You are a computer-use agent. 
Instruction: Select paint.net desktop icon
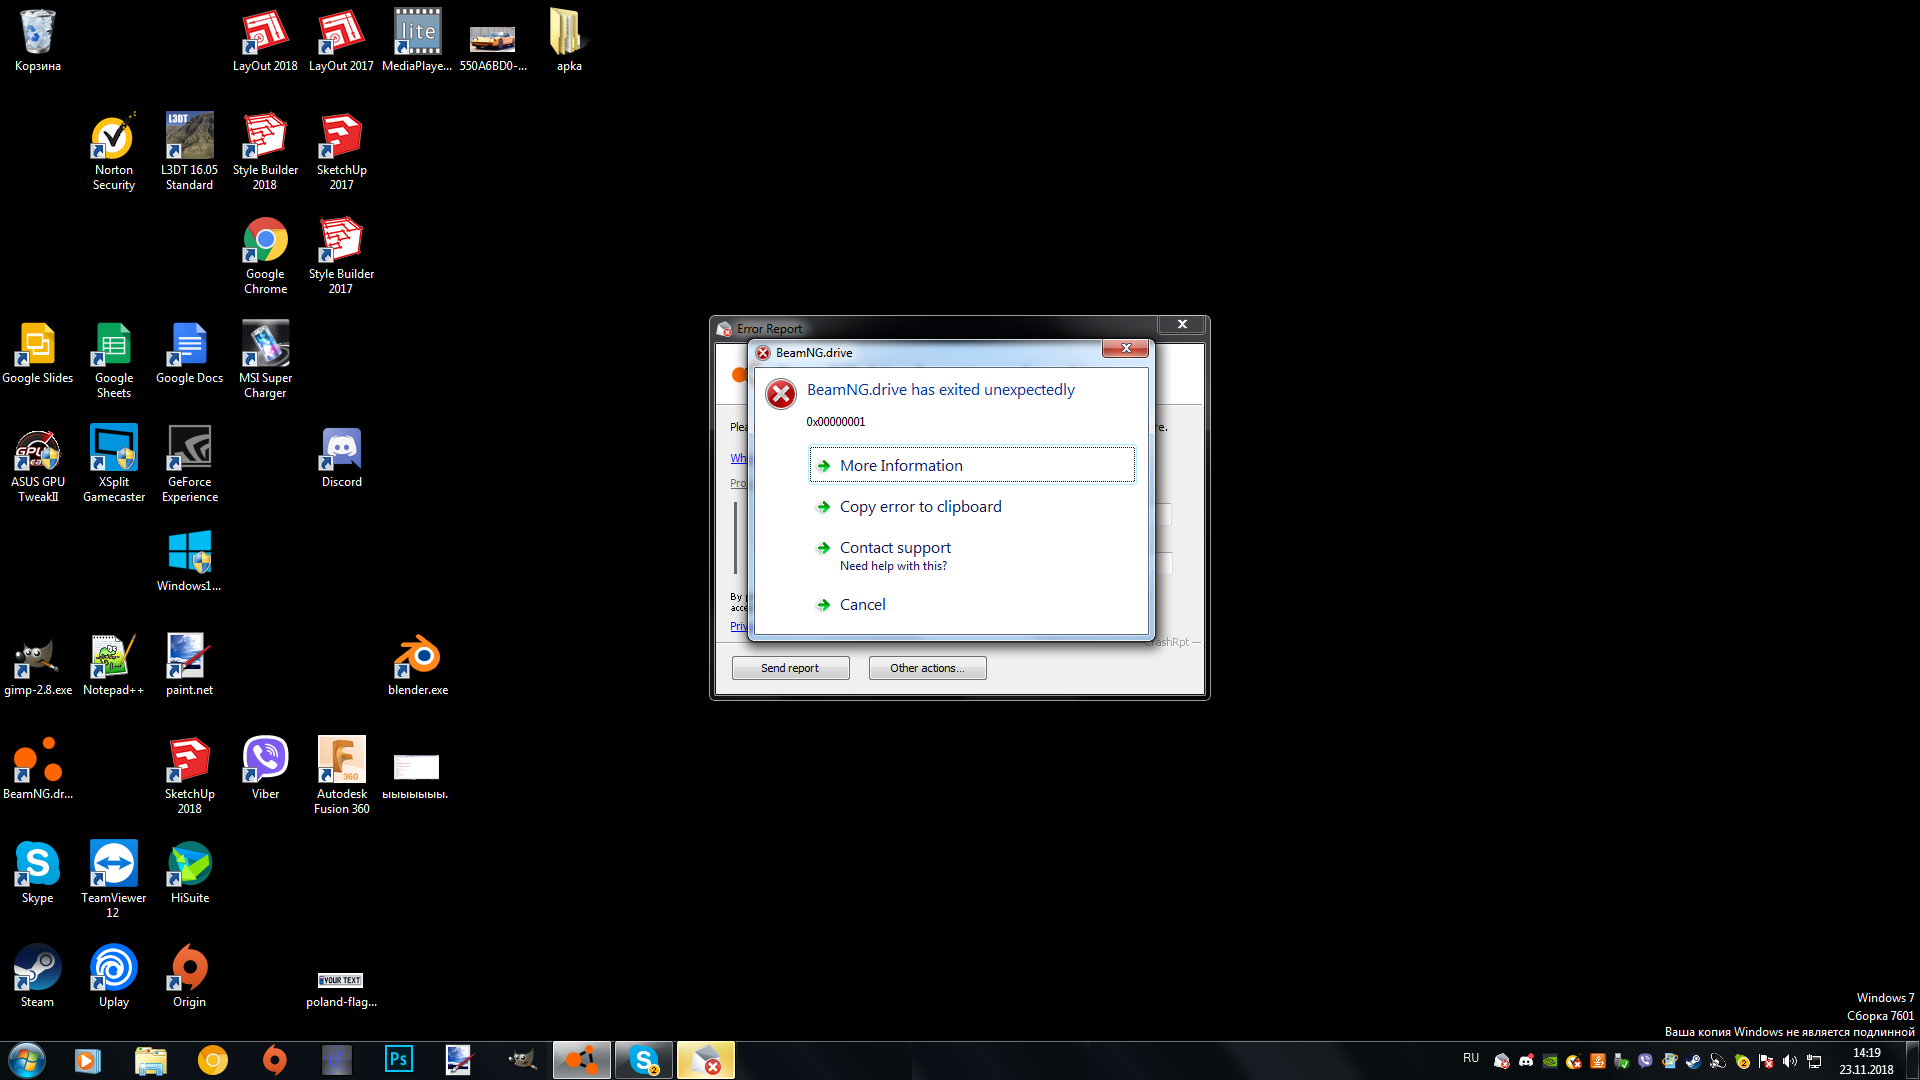189,666
